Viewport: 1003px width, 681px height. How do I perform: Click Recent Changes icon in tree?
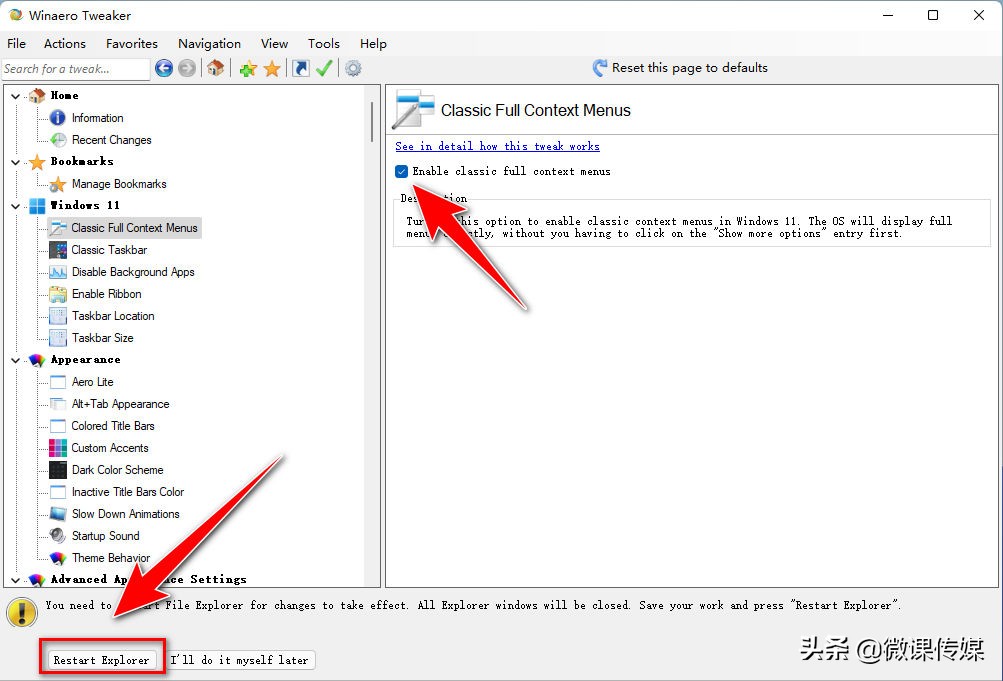click(58, 140)
